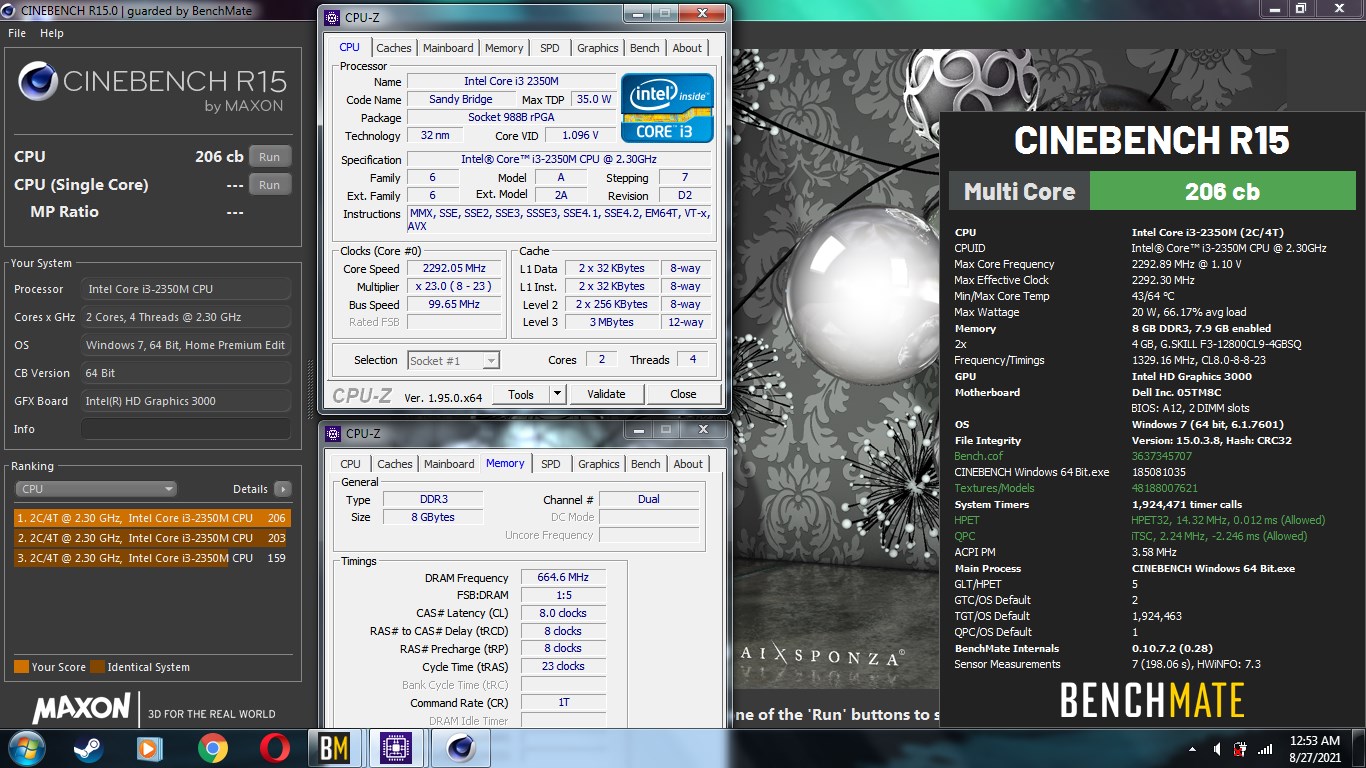
Task: Open the volume control tray icon
Action: pos(1217,748)
